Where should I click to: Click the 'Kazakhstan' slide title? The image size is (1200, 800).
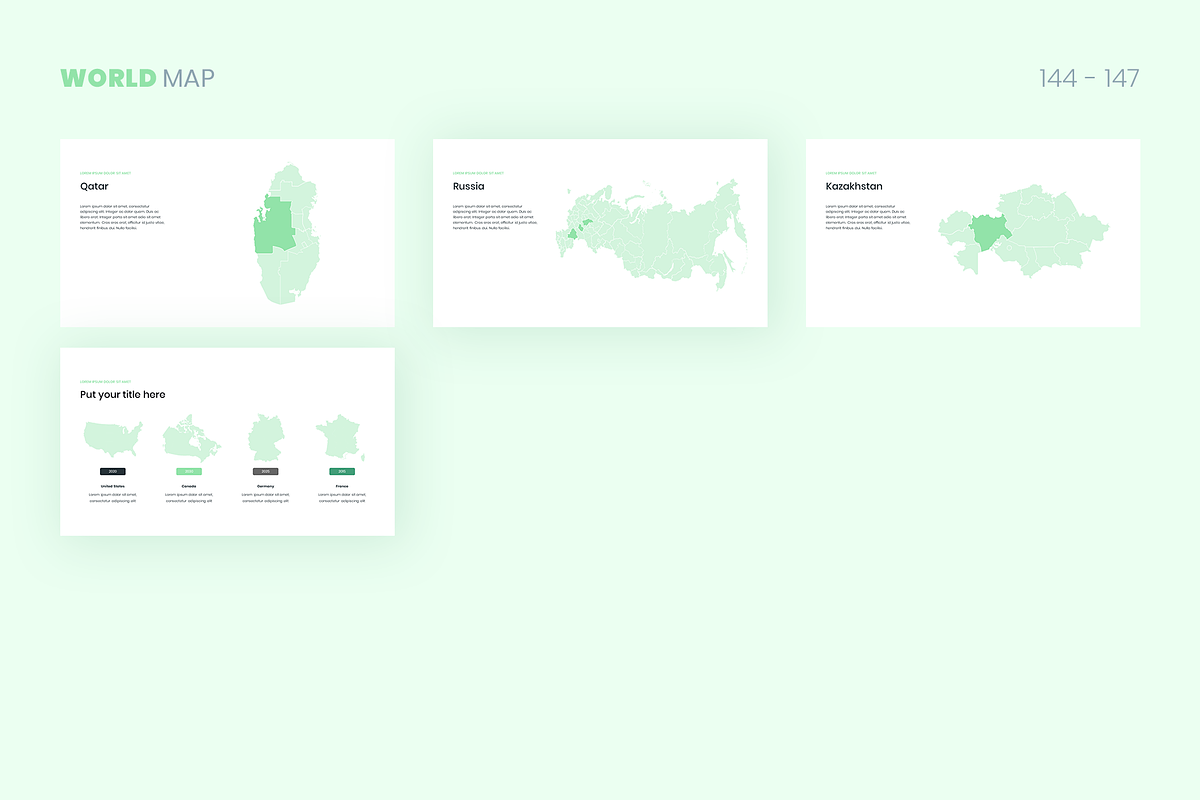[854, 187]
